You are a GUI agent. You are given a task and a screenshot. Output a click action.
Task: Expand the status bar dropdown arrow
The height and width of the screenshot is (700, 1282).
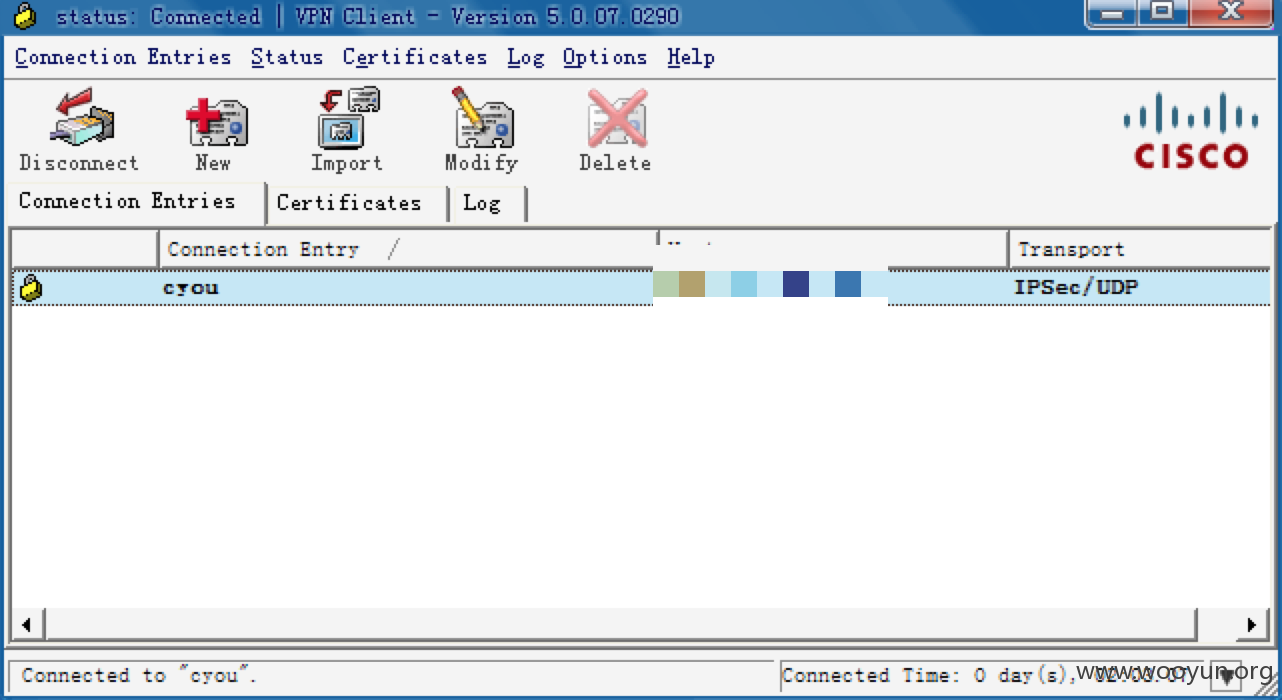pos(1227,675)
